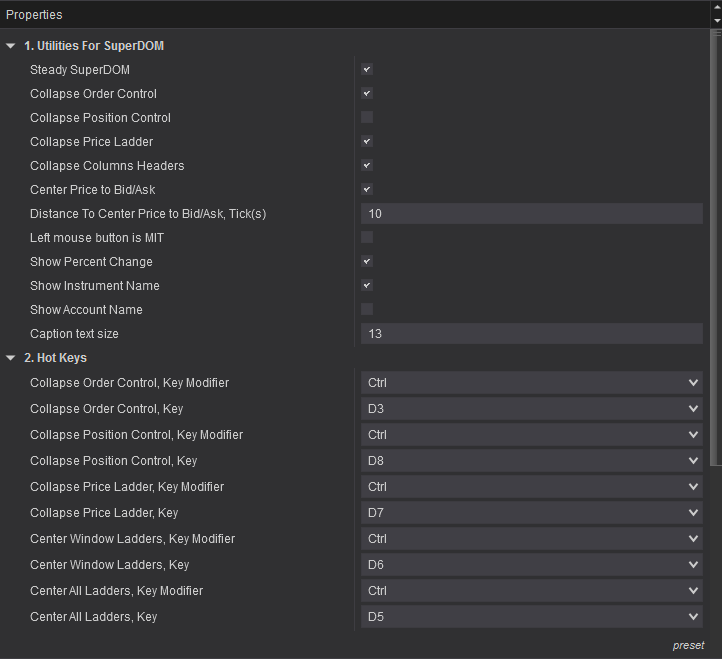Enable Collapse Position Control checkbox
The width and height of the screenshot is (722, 659).
367,117
